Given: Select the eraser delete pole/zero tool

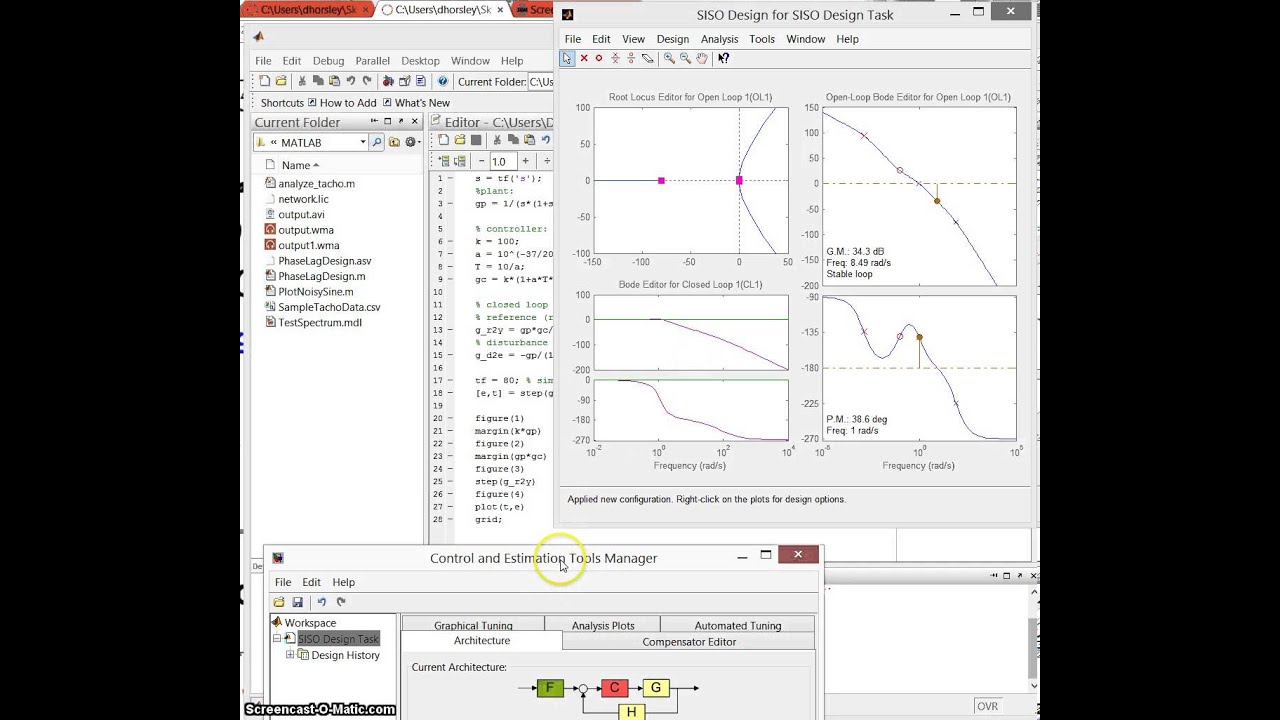Looking at the screenshot, I should point(648,58).
